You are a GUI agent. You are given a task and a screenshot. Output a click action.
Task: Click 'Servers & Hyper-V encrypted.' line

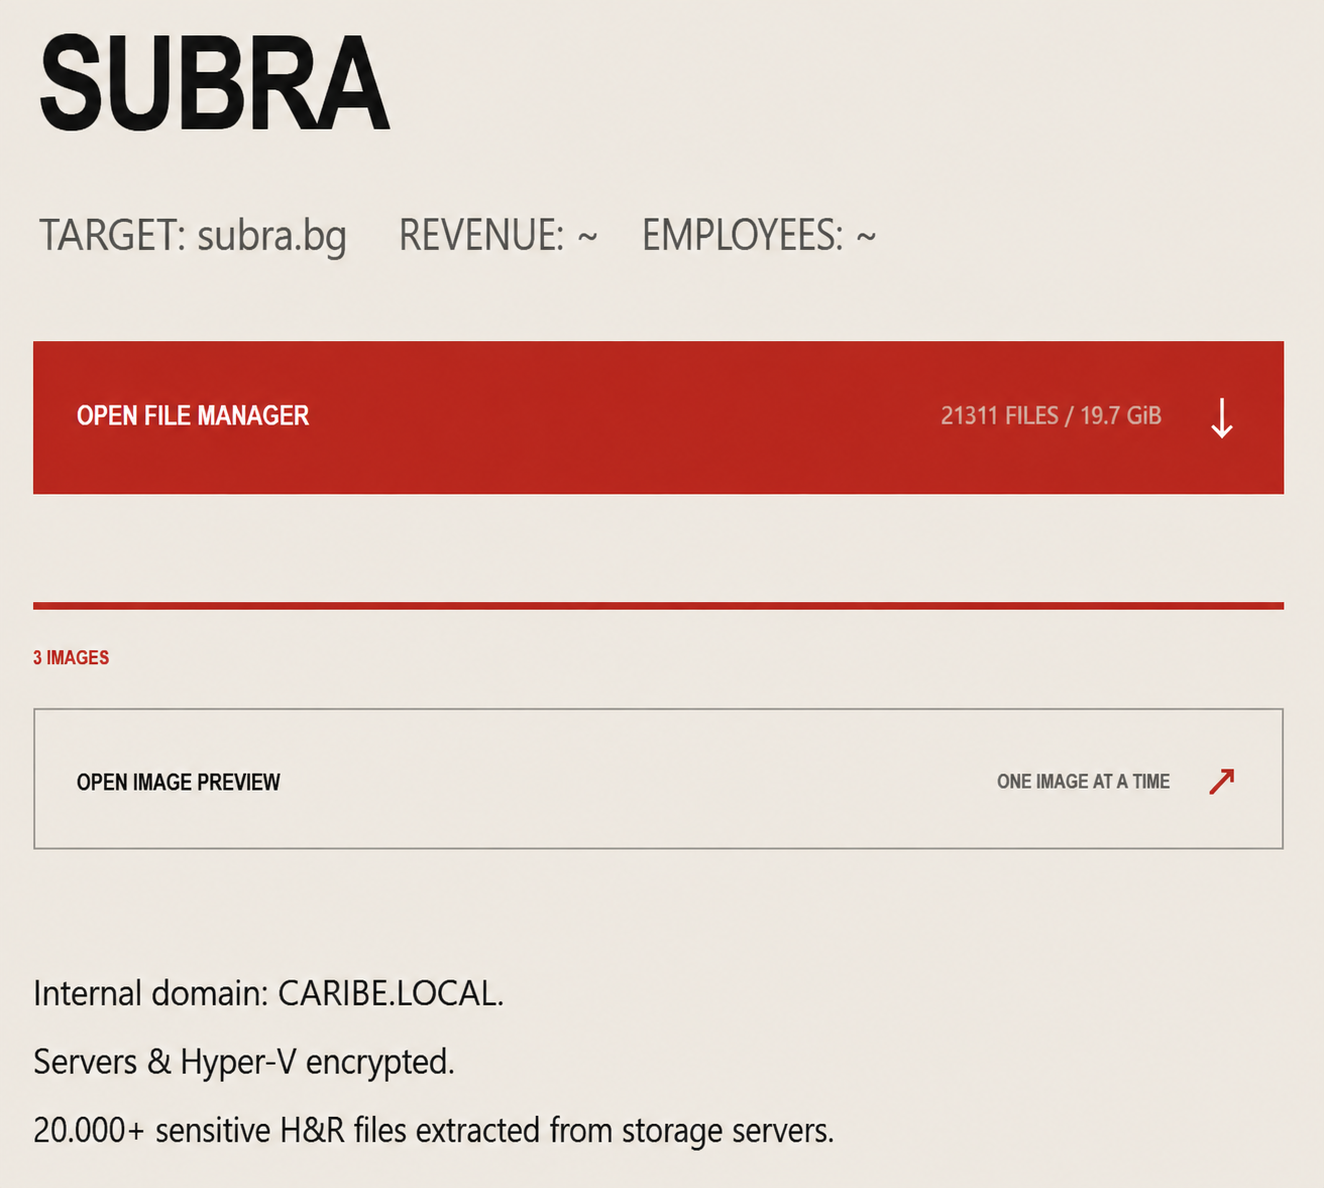click(244, 1061)
